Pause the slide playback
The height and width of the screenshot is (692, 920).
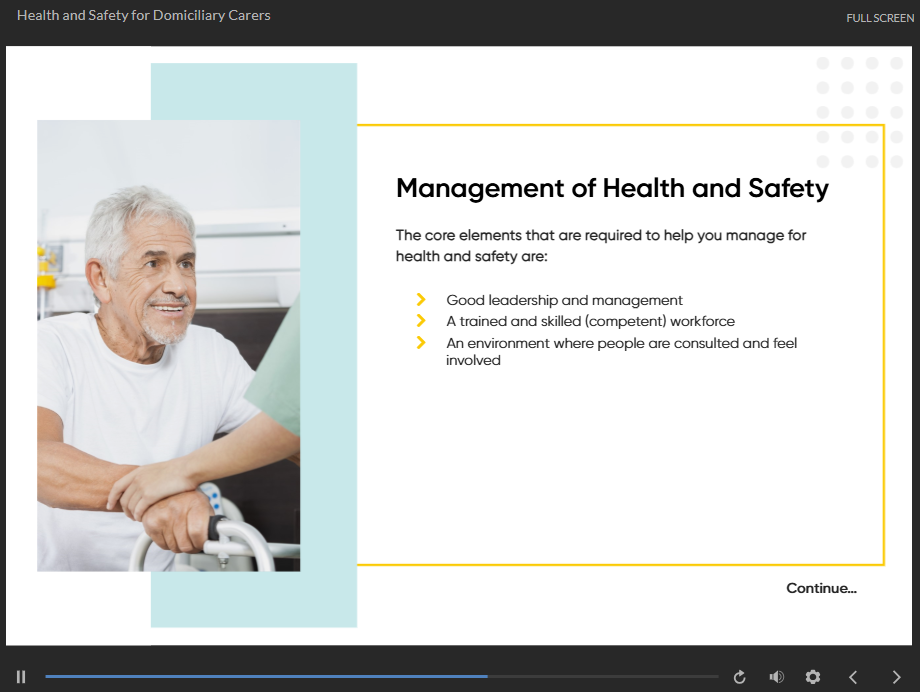tap(21, 677)
